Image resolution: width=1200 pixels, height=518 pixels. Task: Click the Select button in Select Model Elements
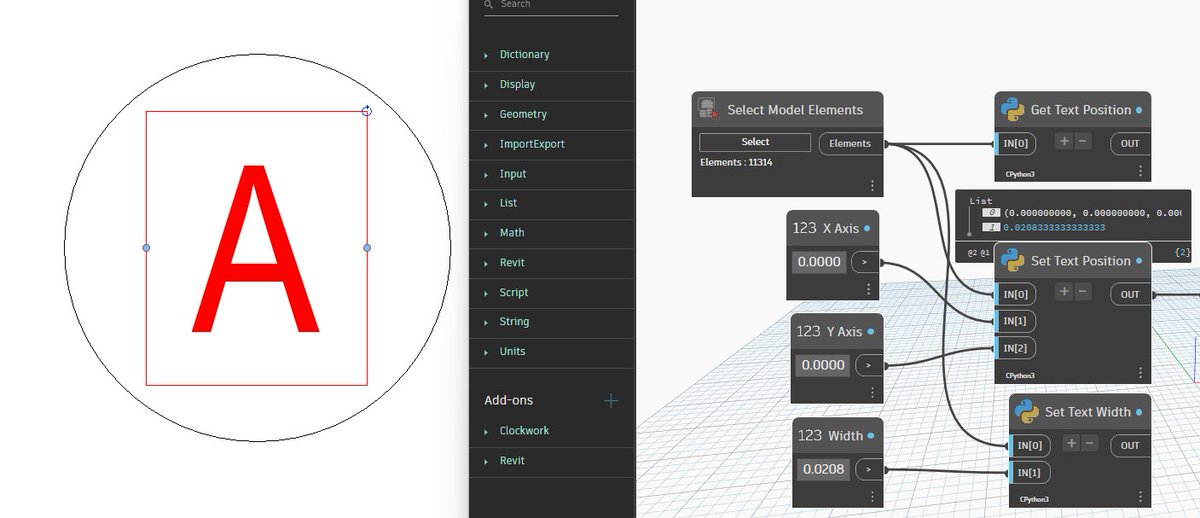coord(755,142)
